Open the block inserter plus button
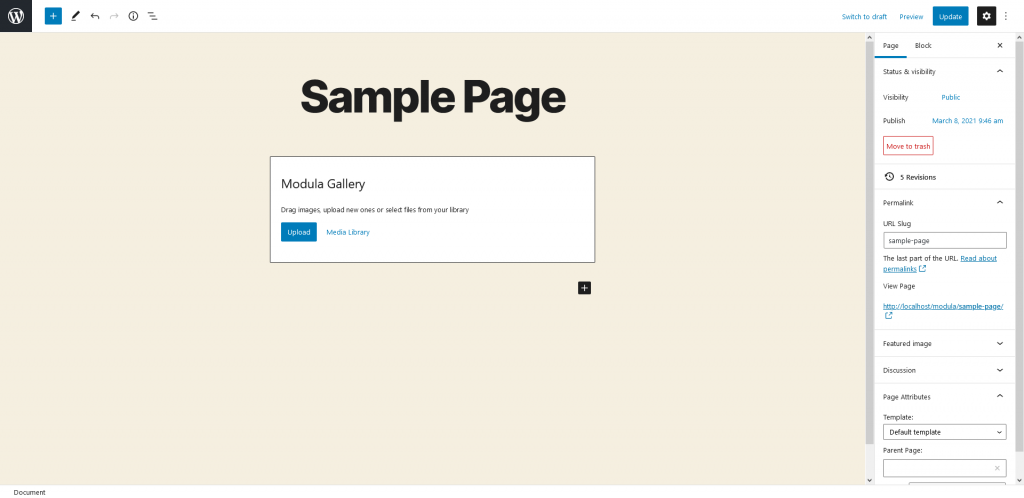The height and width of the screenshot is (498, 1024). point(53,16)
